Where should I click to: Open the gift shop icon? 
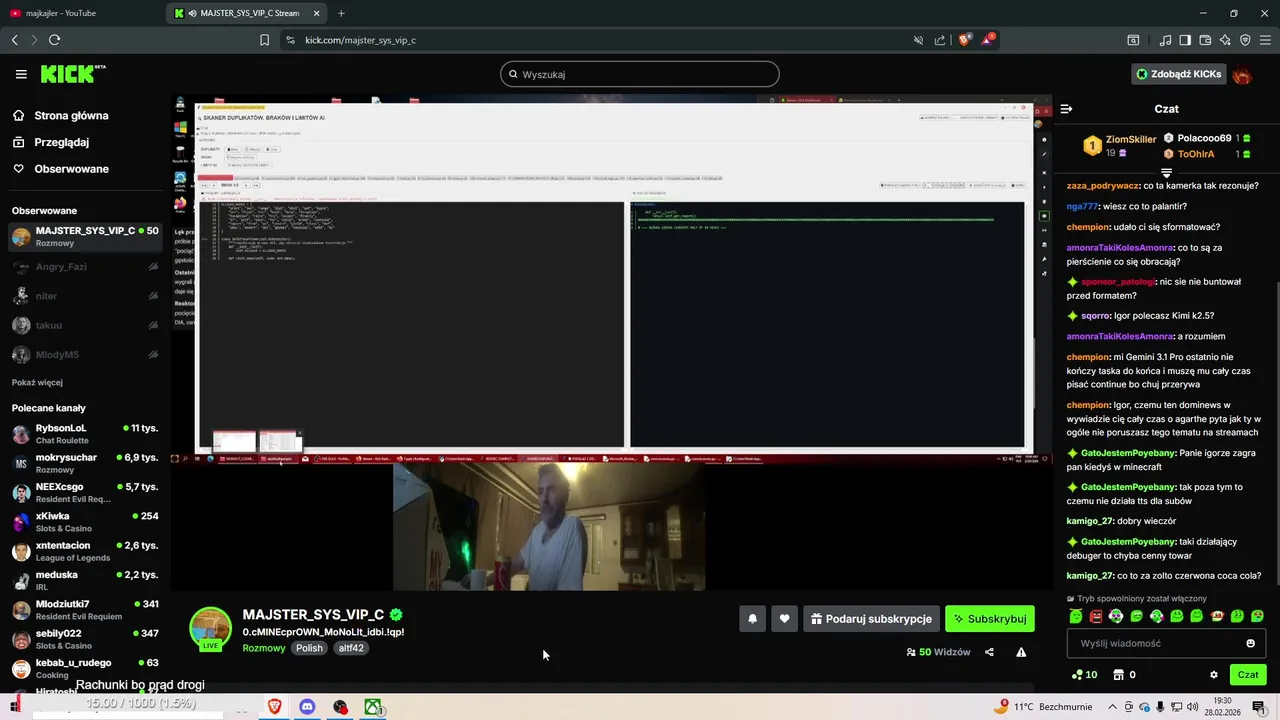click(x=1119, y=675)
